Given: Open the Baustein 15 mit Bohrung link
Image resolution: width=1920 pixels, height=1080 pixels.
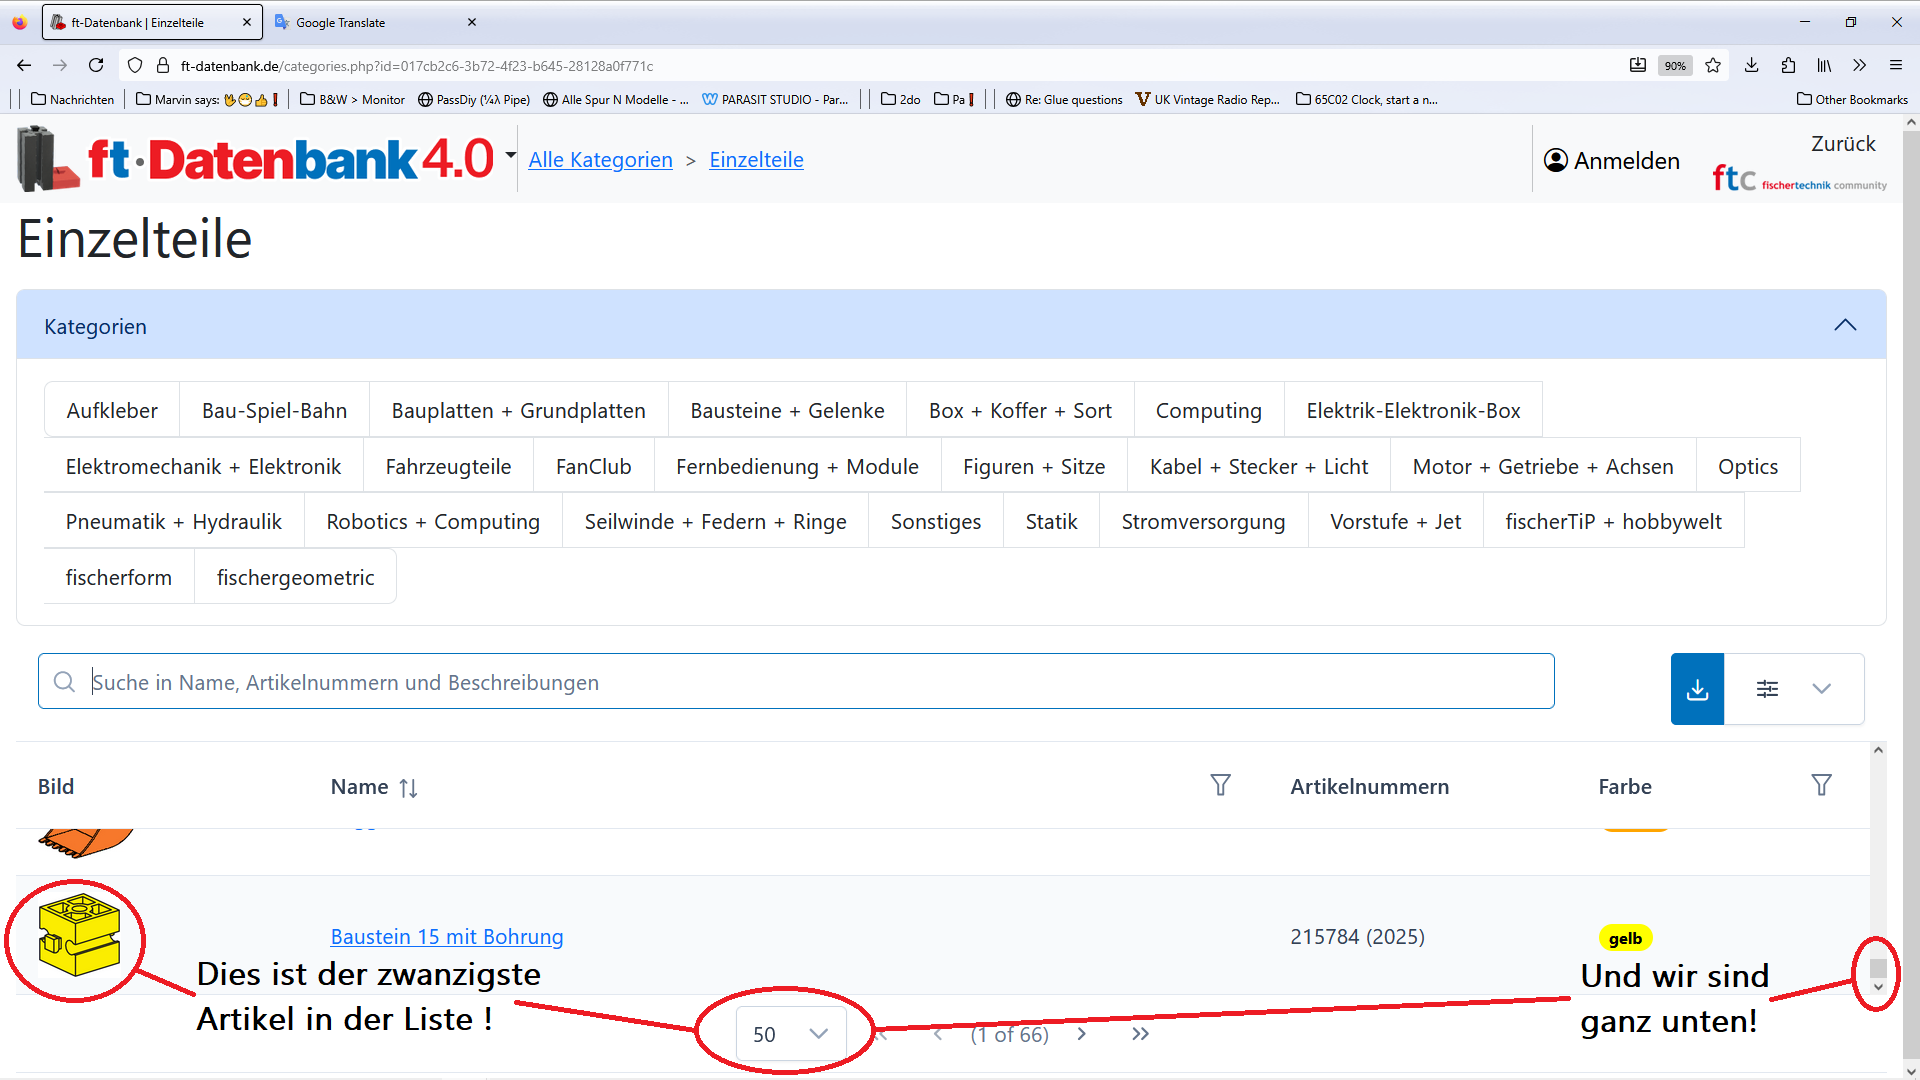Looking at the screenshot, I should coord(446,936).
